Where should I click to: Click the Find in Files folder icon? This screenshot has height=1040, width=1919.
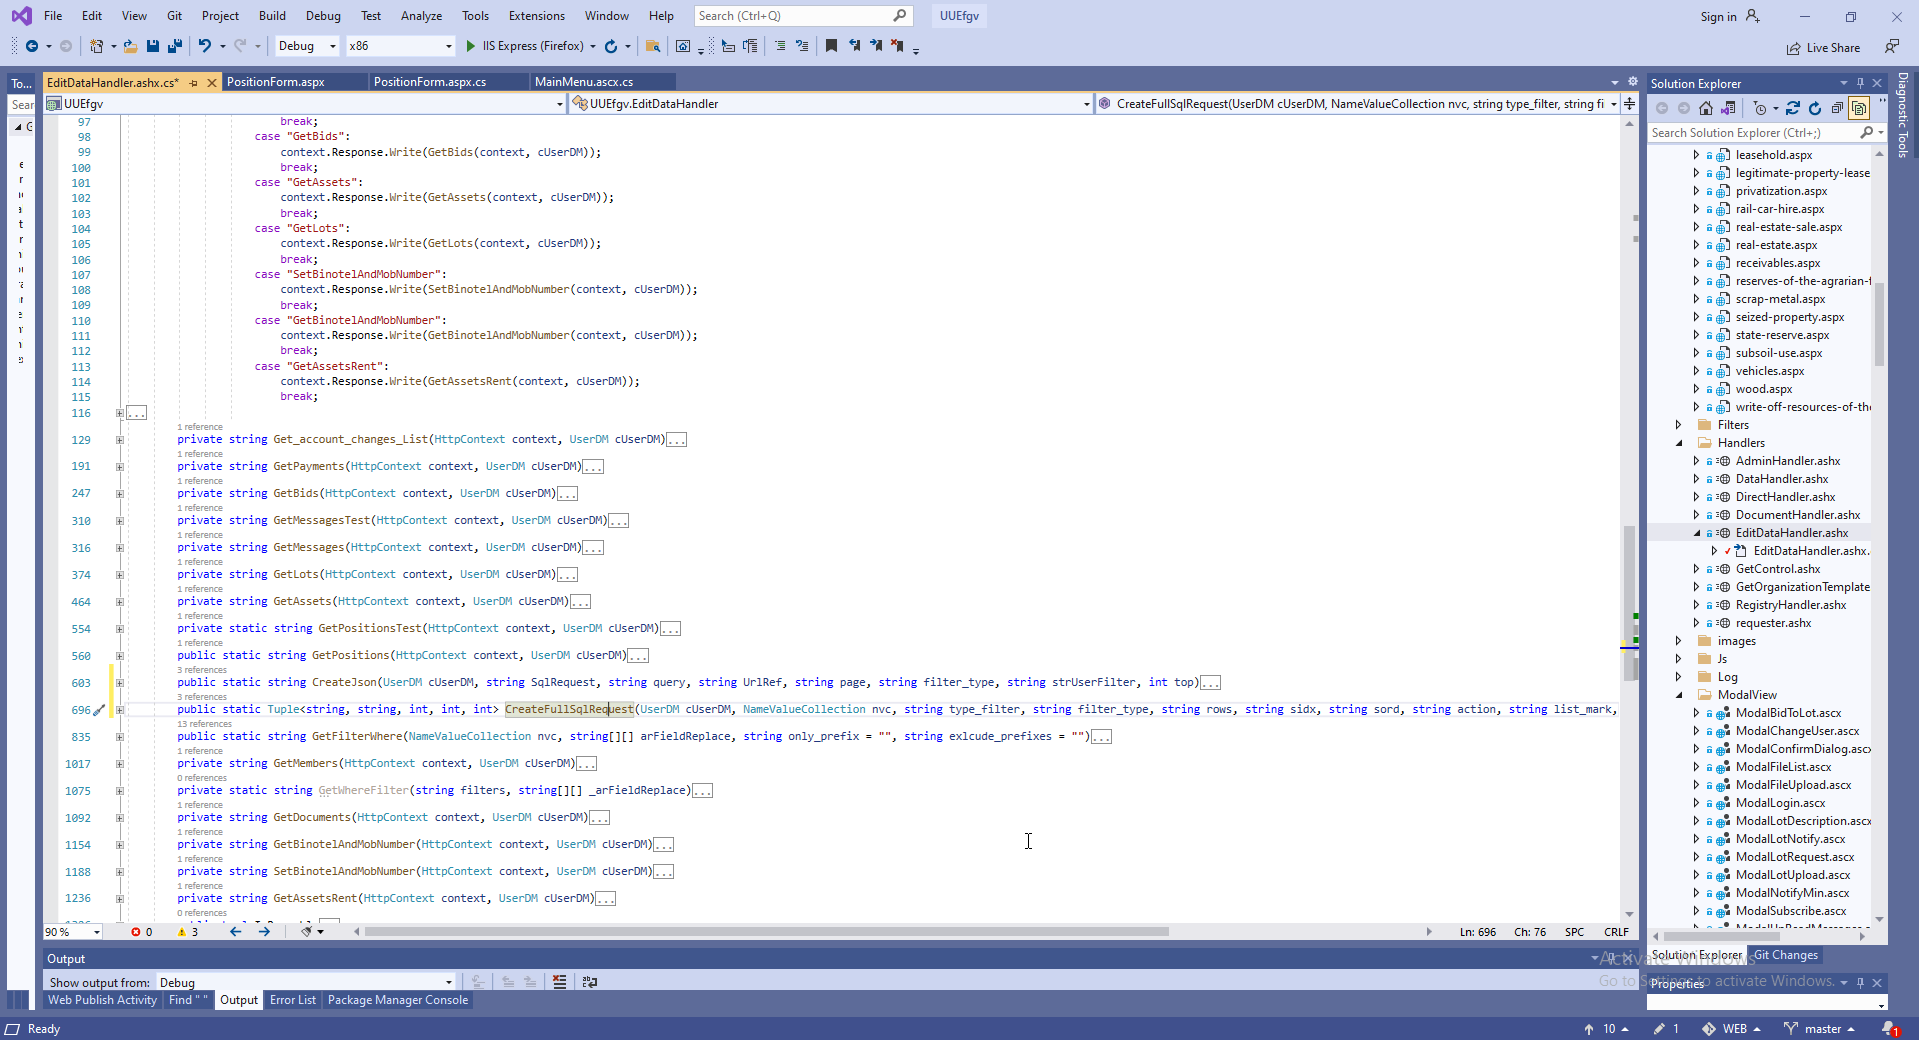point(653,46)
